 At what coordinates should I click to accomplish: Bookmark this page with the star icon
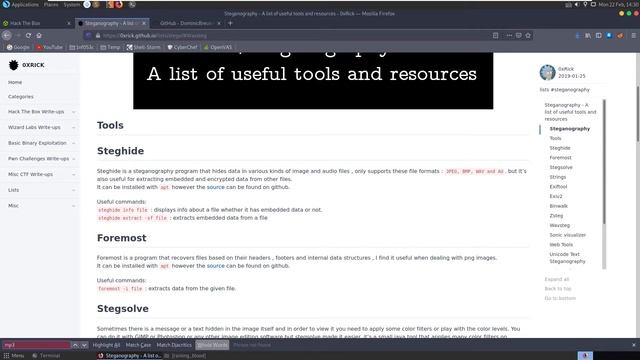tap(528, 36)
